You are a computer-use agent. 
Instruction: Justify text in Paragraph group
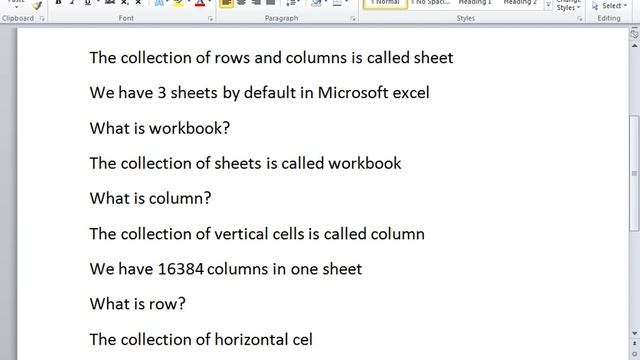[x=270, y=3]
